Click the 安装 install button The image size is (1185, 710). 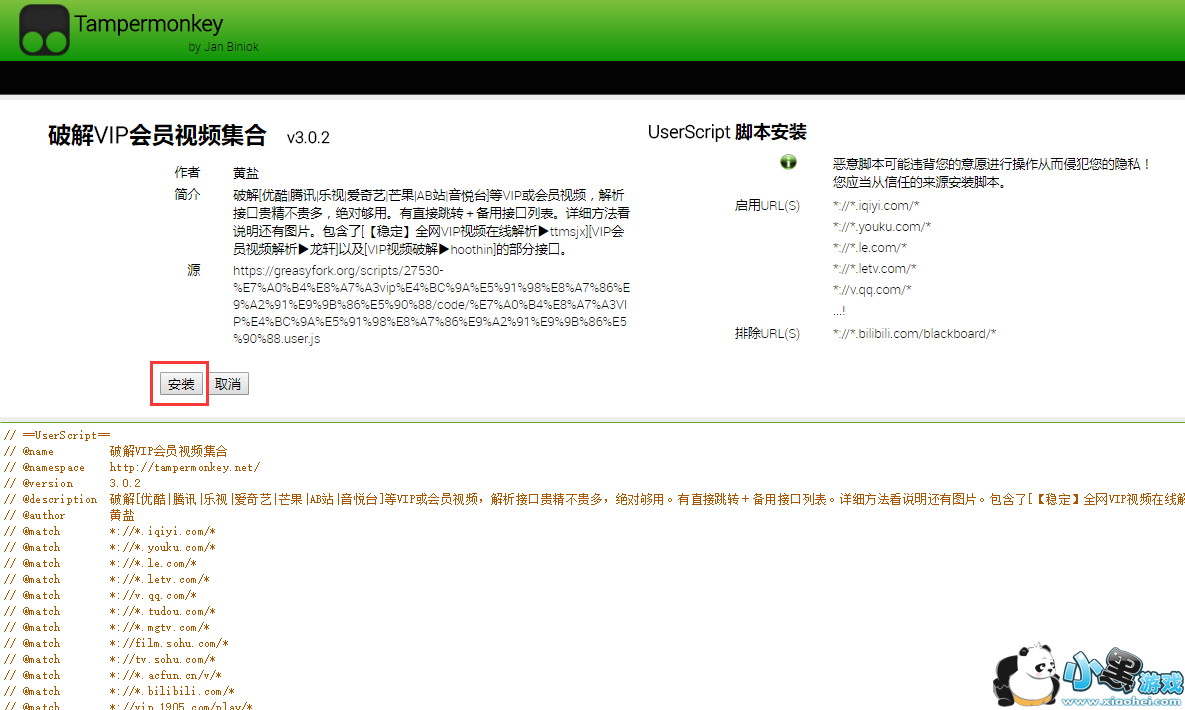coord(181,384)
